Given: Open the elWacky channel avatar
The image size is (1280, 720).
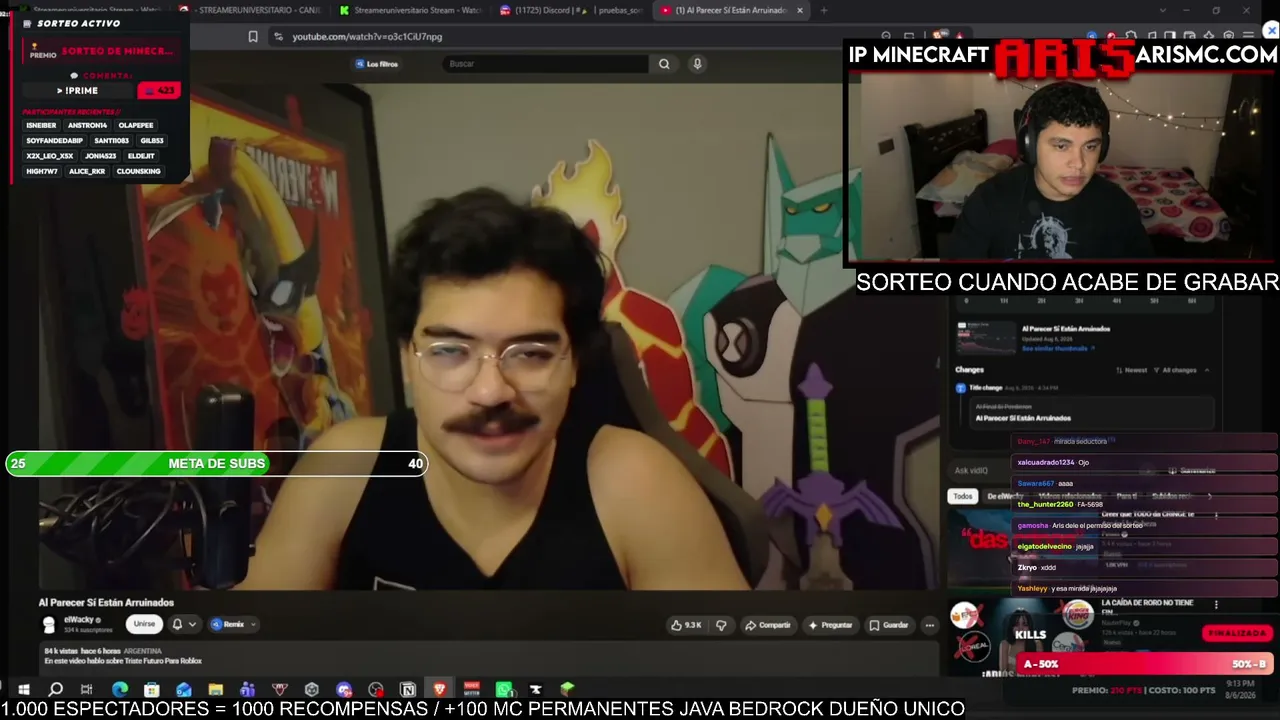Looking at the screenshot, I should 48,625.
